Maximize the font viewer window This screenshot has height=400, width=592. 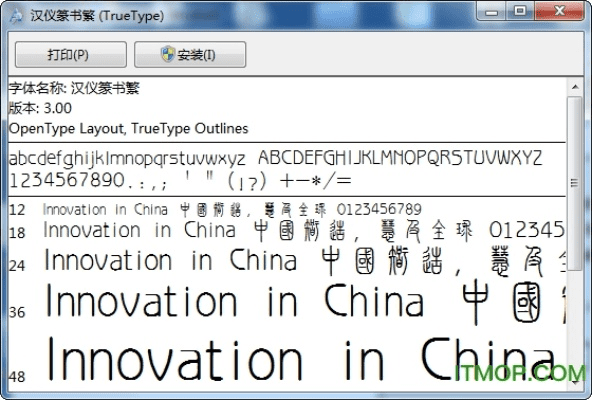click(x=520, y=11)
